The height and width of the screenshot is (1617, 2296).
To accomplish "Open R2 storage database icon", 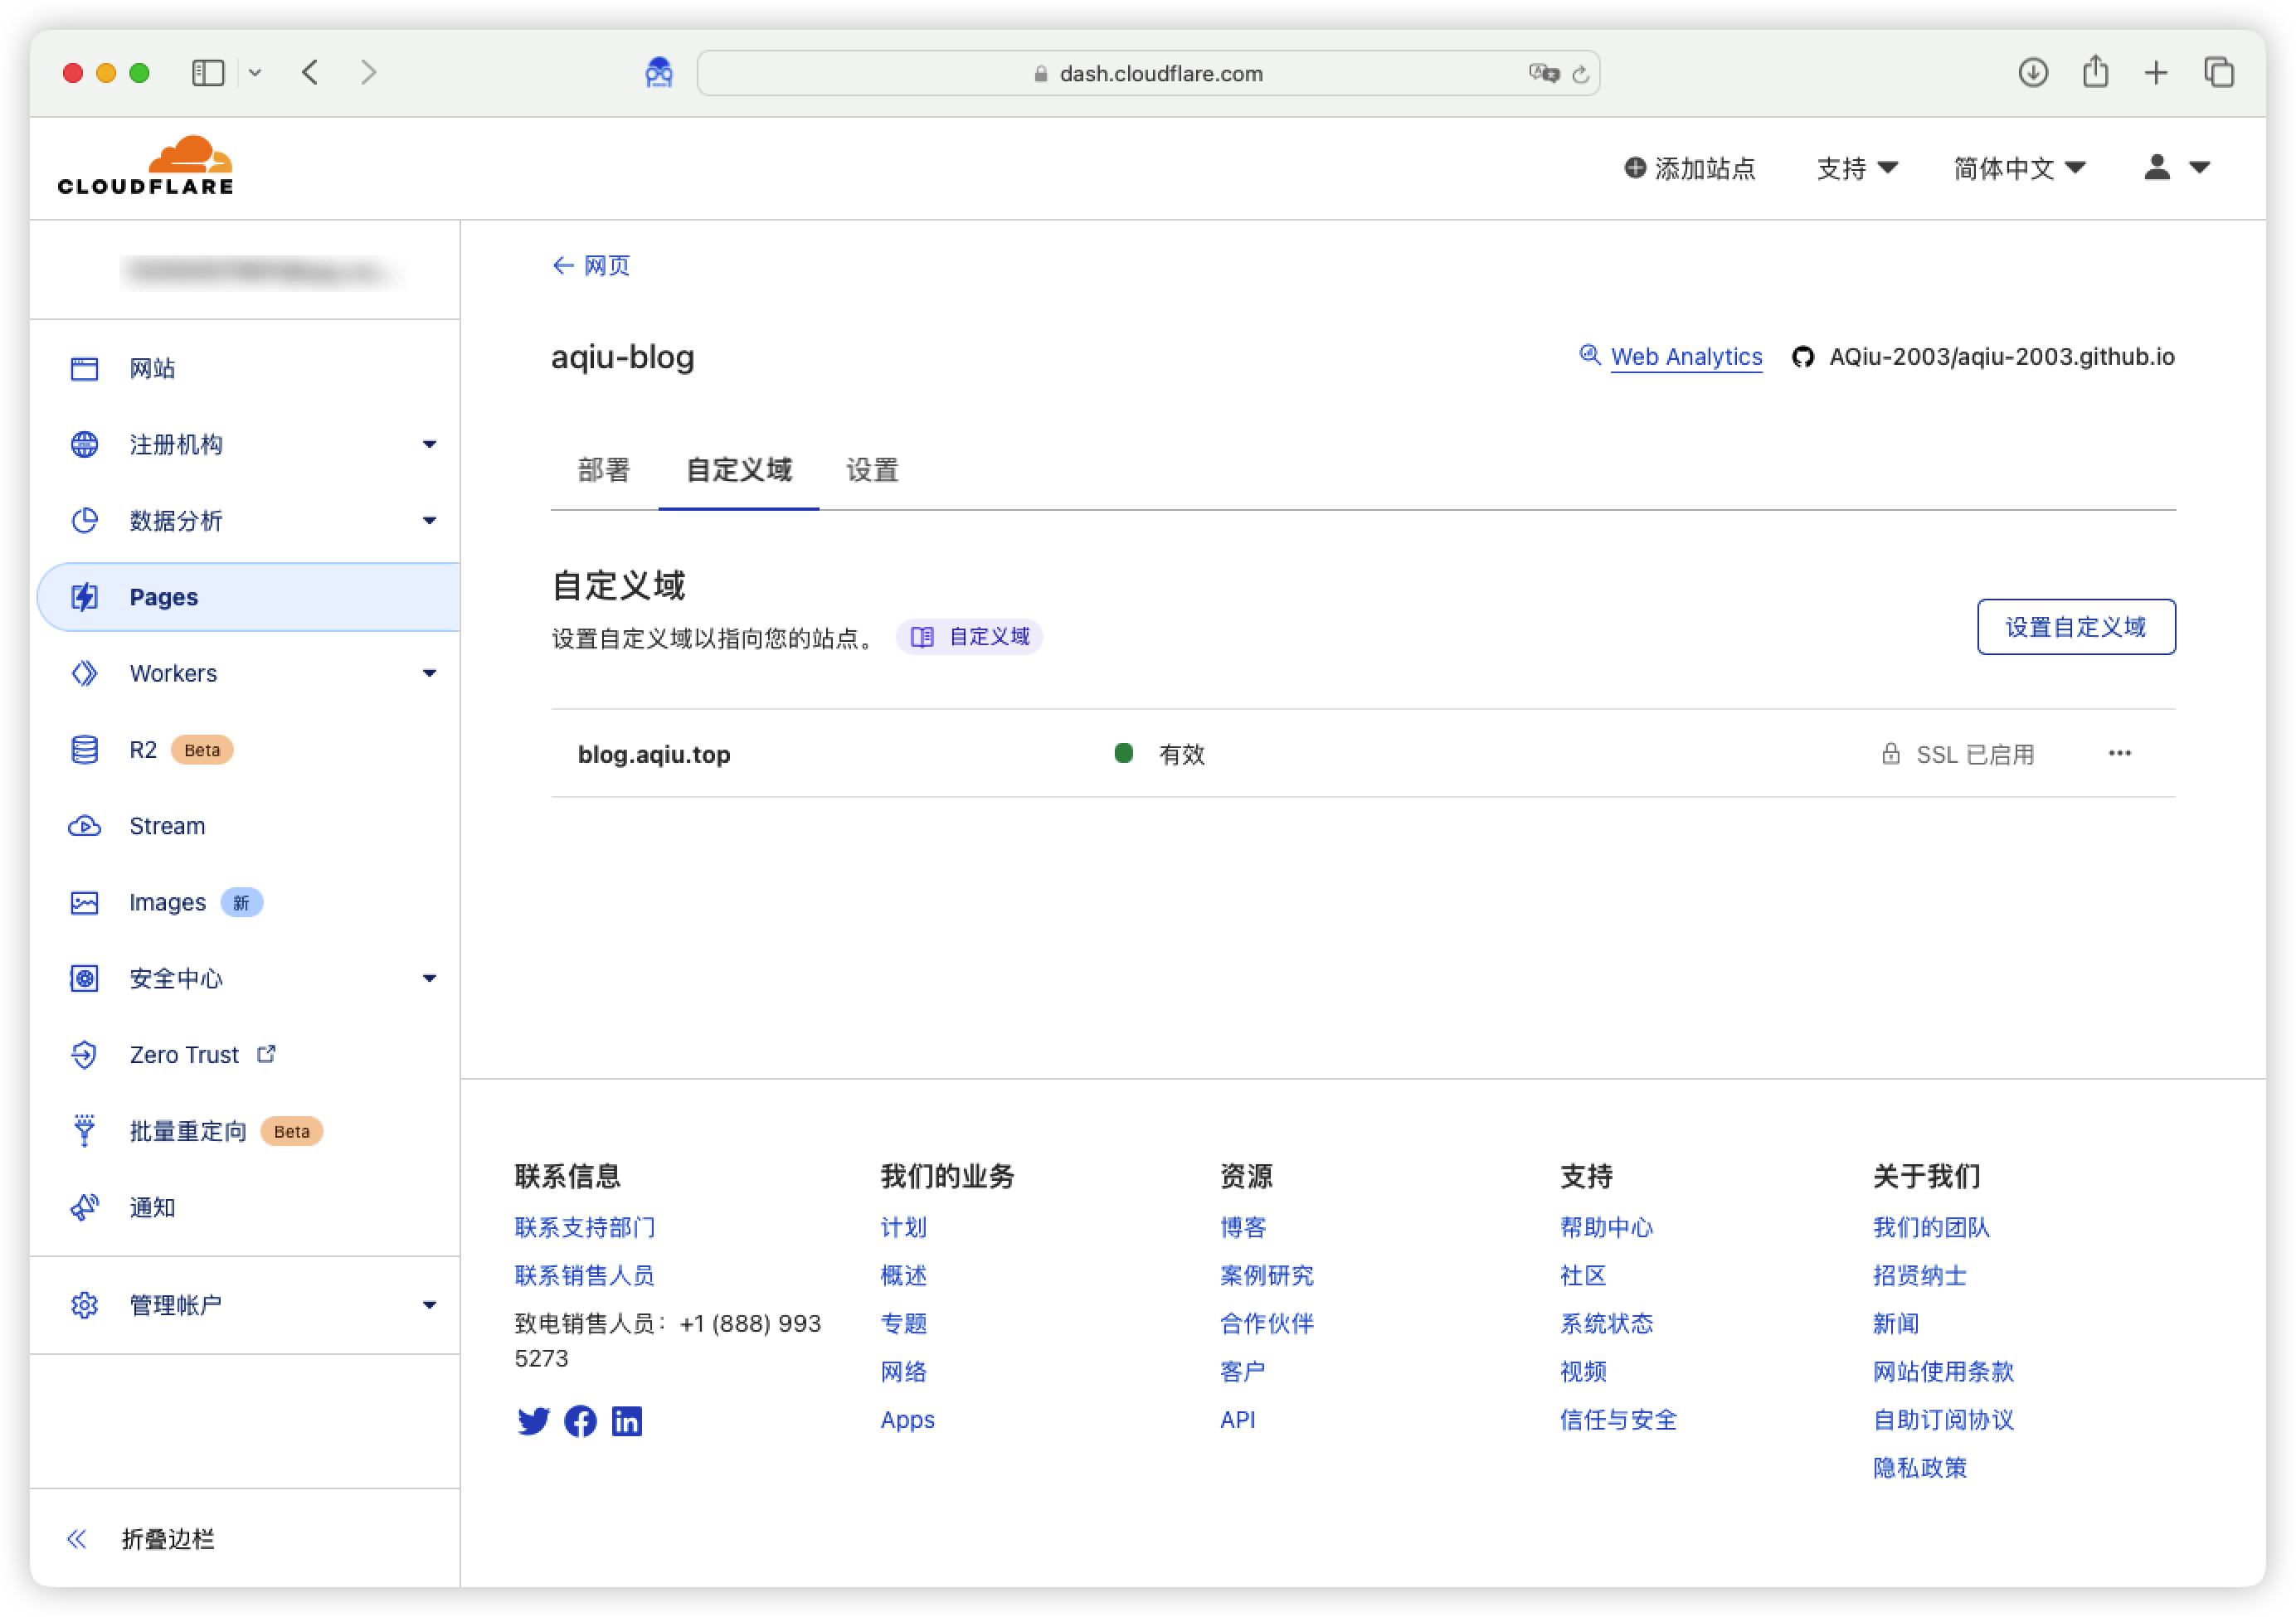I will 84,750.
